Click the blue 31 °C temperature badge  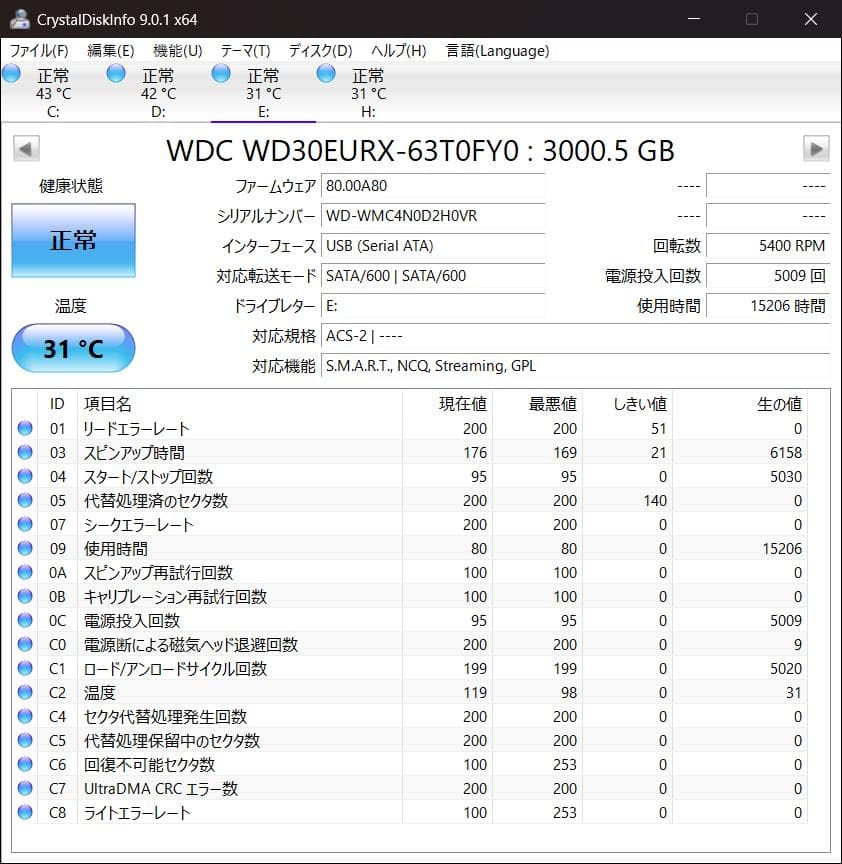(72, 348)
